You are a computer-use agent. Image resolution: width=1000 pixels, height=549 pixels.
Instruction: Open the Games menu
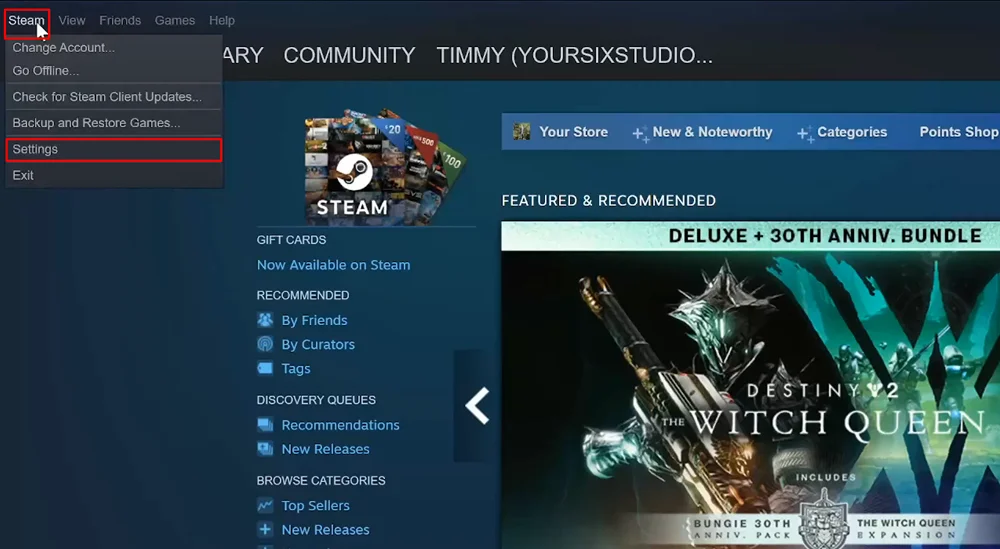point(175,20)
